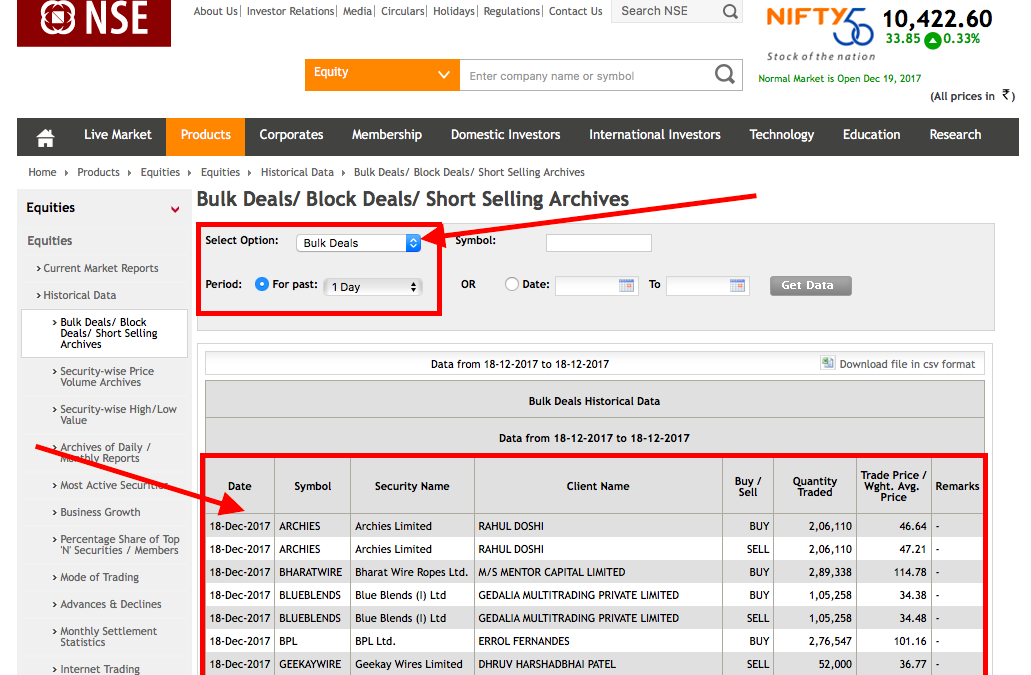1031x675 pixels.
Task: Click the Historical Data breadcrumb link
Action: [297, 172]
